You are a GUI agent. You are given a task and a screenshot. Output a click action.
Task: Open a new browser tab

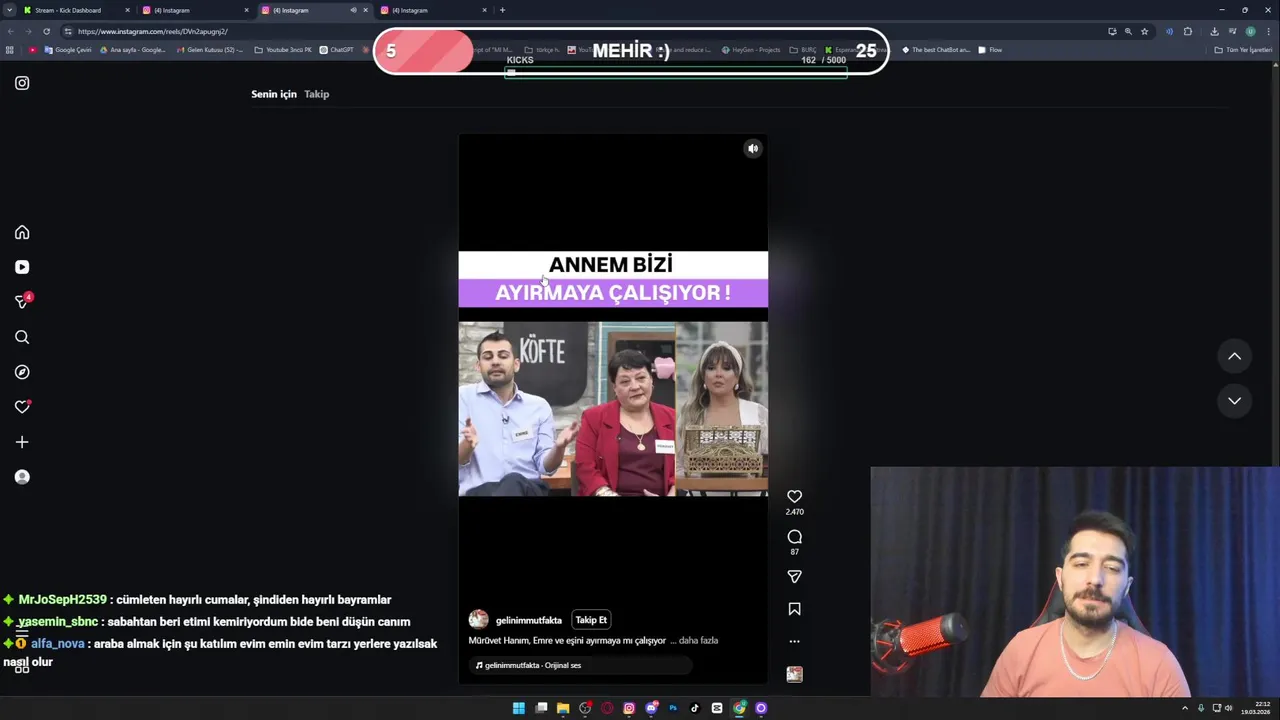502,10
